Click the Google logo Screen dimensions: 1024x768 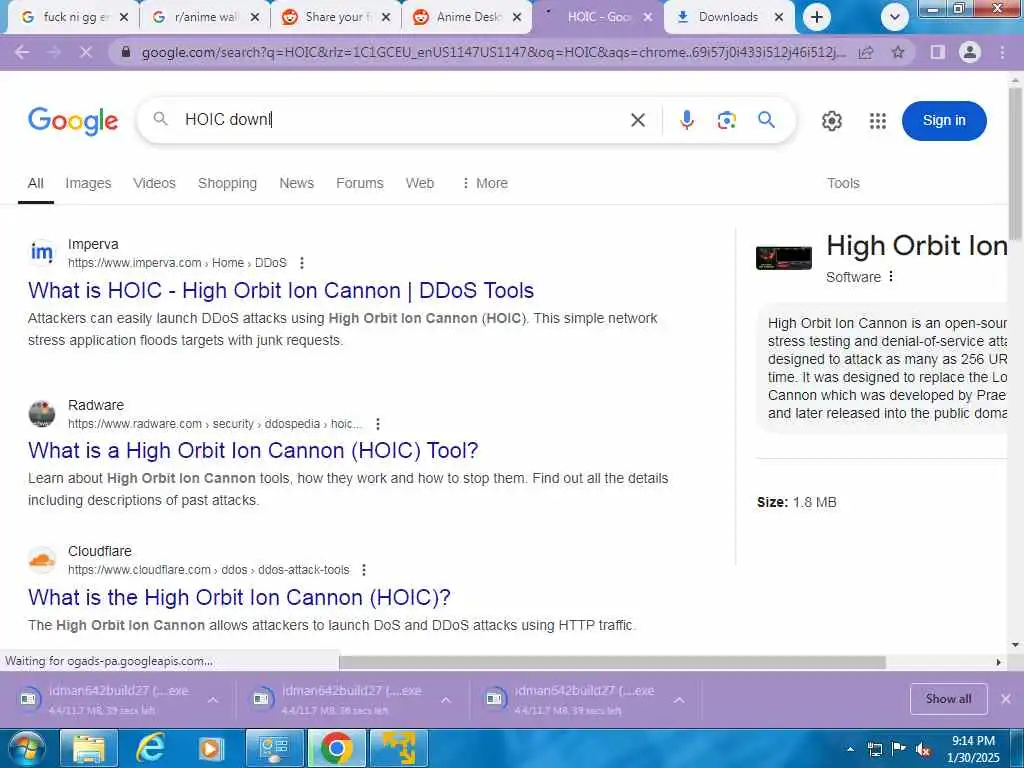[x=73, y=121]
